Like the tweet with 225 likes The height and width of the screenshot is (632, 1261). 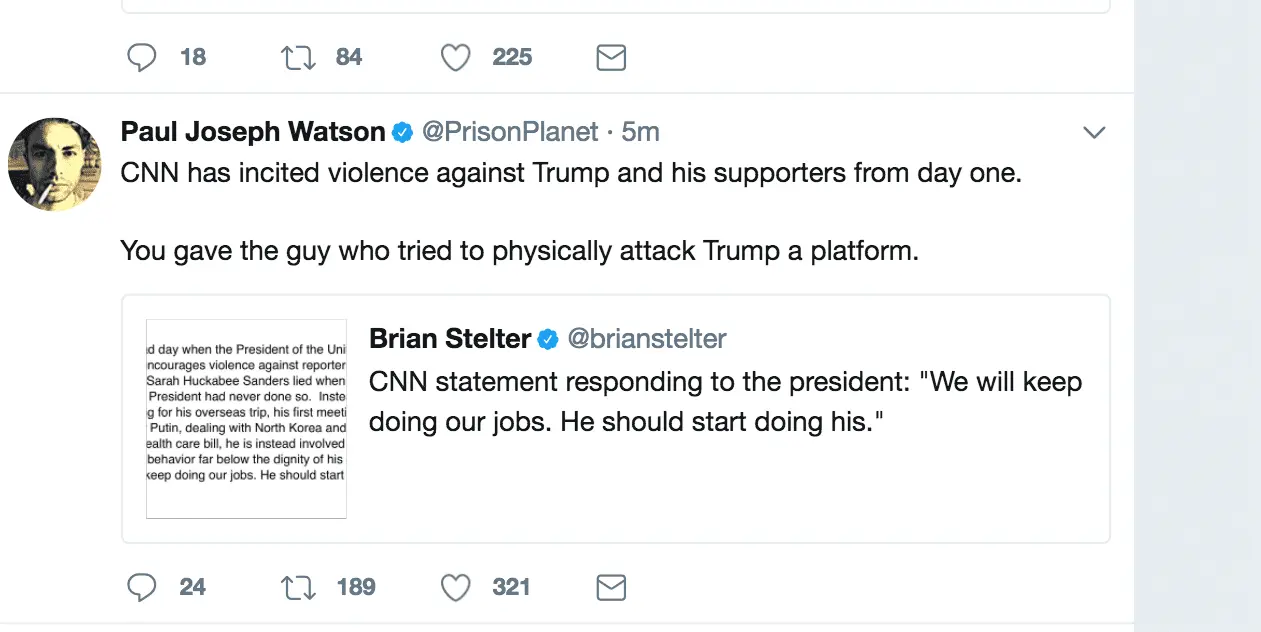pyautogui.click(x=456, y=58)
